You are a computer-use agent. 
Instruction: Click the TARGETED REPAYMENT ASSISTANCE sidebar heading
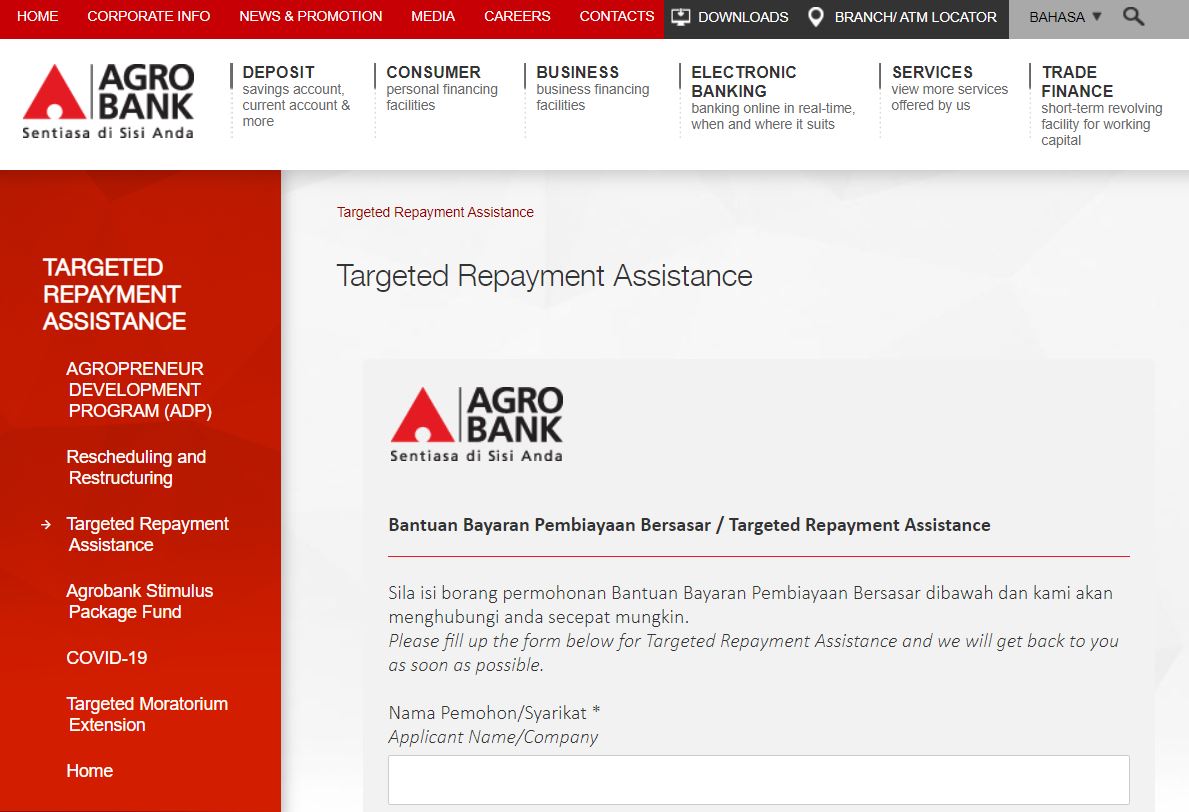point(114,294)
